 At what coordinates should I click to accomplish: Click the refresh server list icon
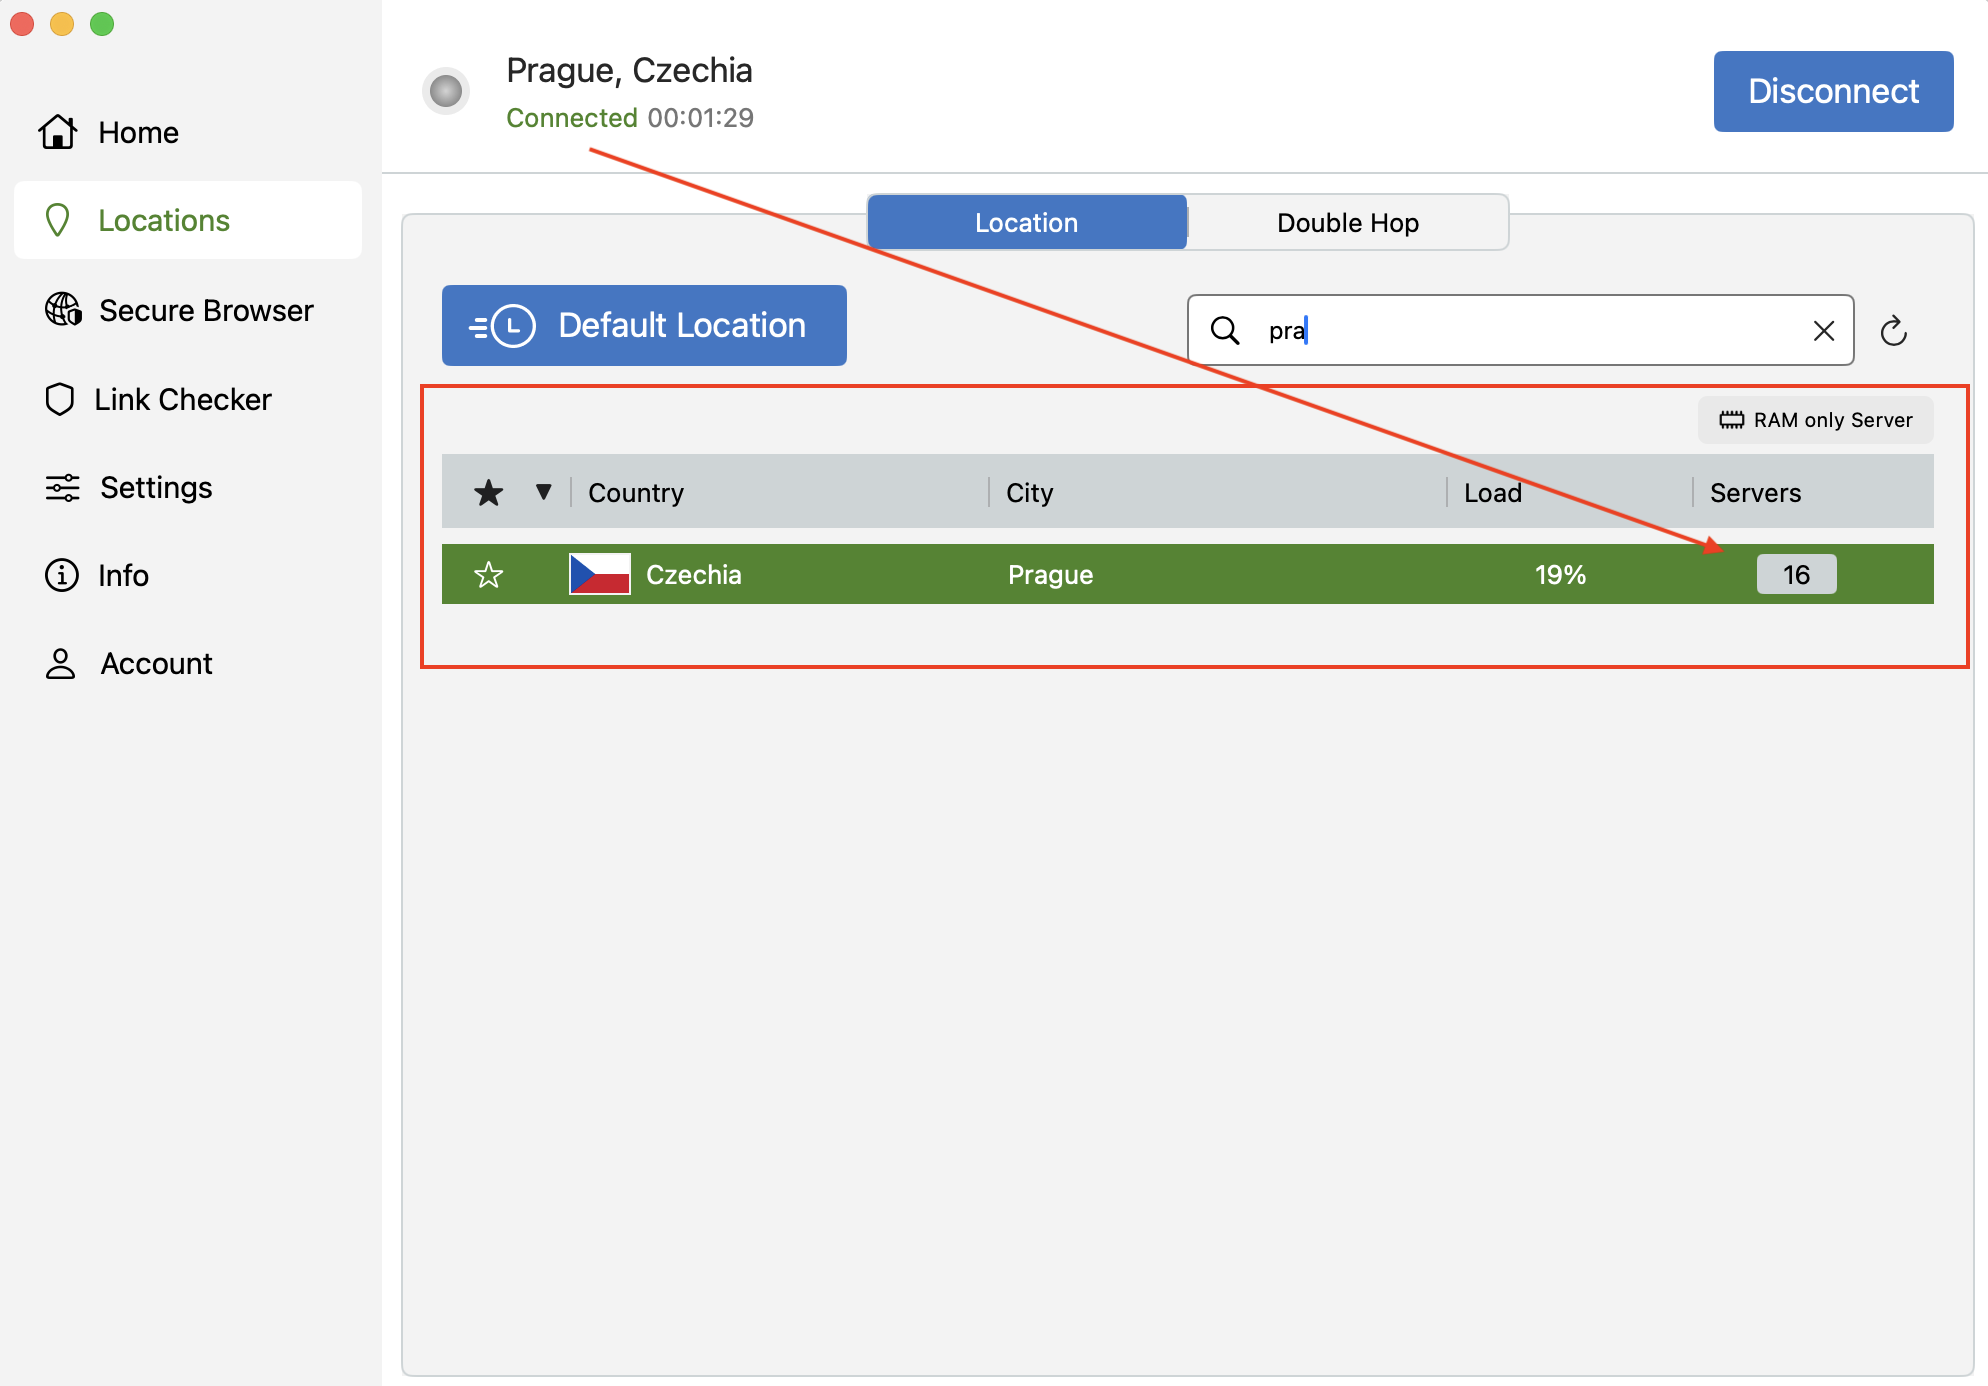point(1893,331)
